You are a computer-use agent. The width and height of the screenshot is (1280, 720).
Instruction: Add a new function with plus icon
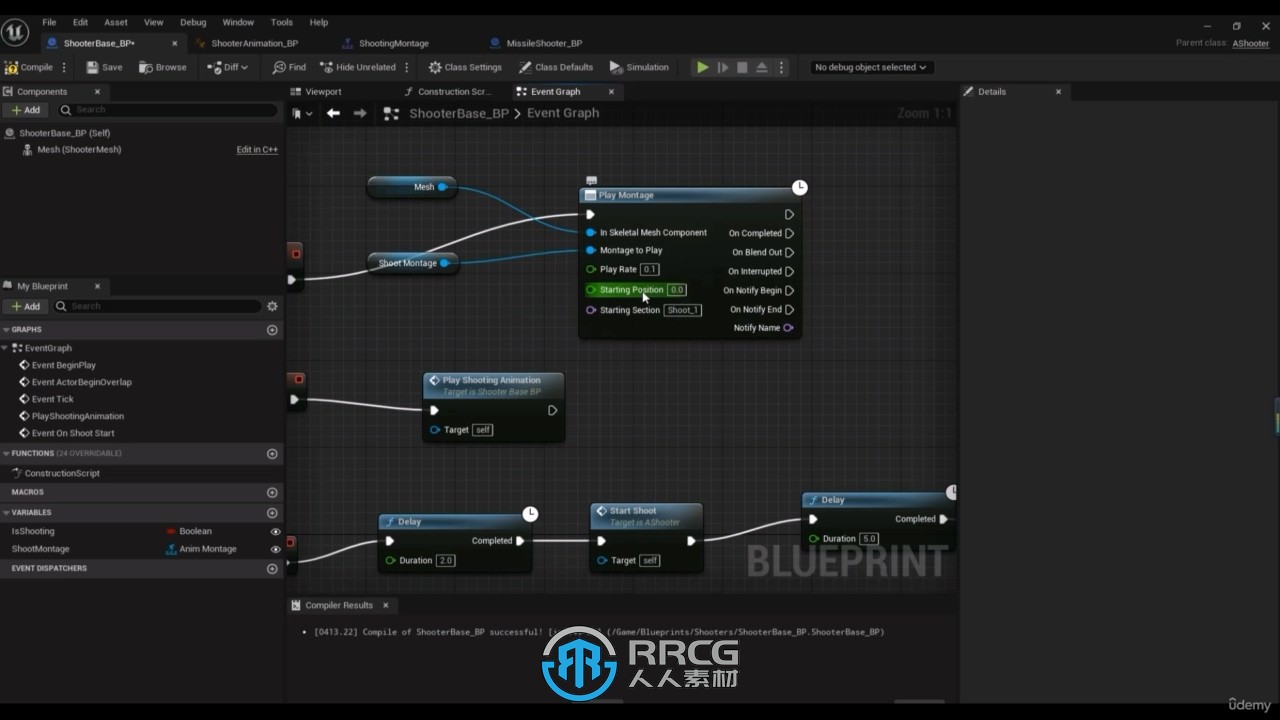point(272,453)
